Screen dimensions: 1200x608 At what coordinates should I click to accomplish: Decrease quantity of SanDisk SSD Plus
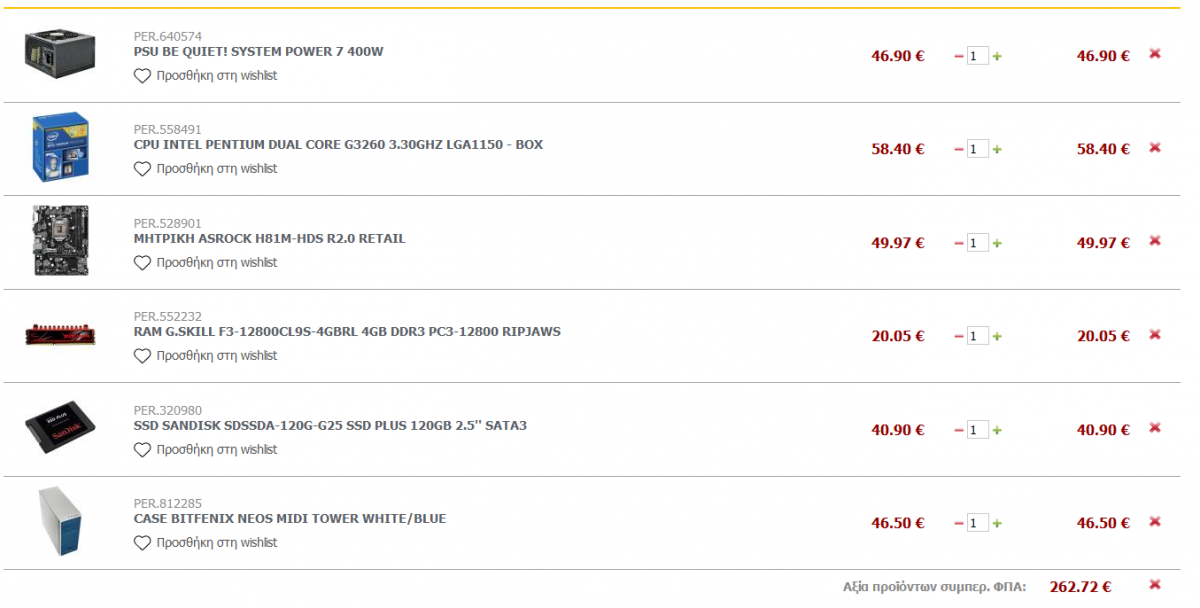[x=959, y=430]
